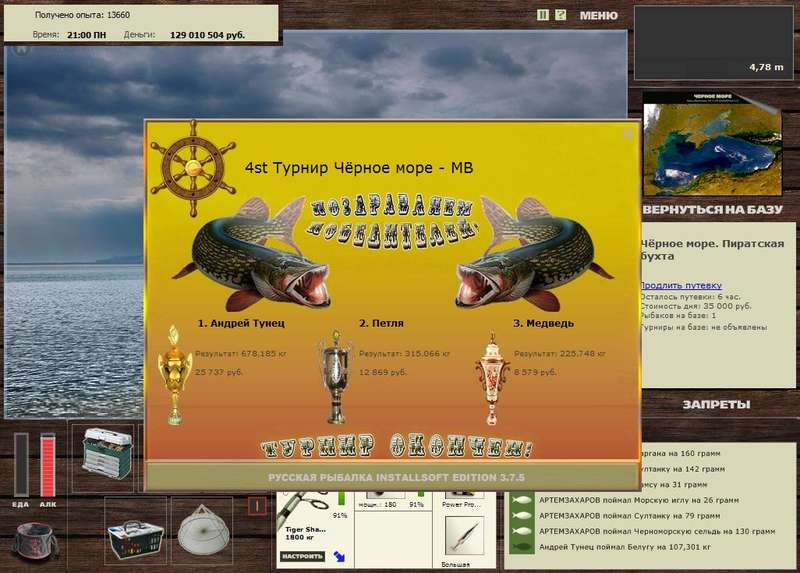800x573 pixels.
Task: Pause the game with the pause icon
Action: [x=543, y=15]
